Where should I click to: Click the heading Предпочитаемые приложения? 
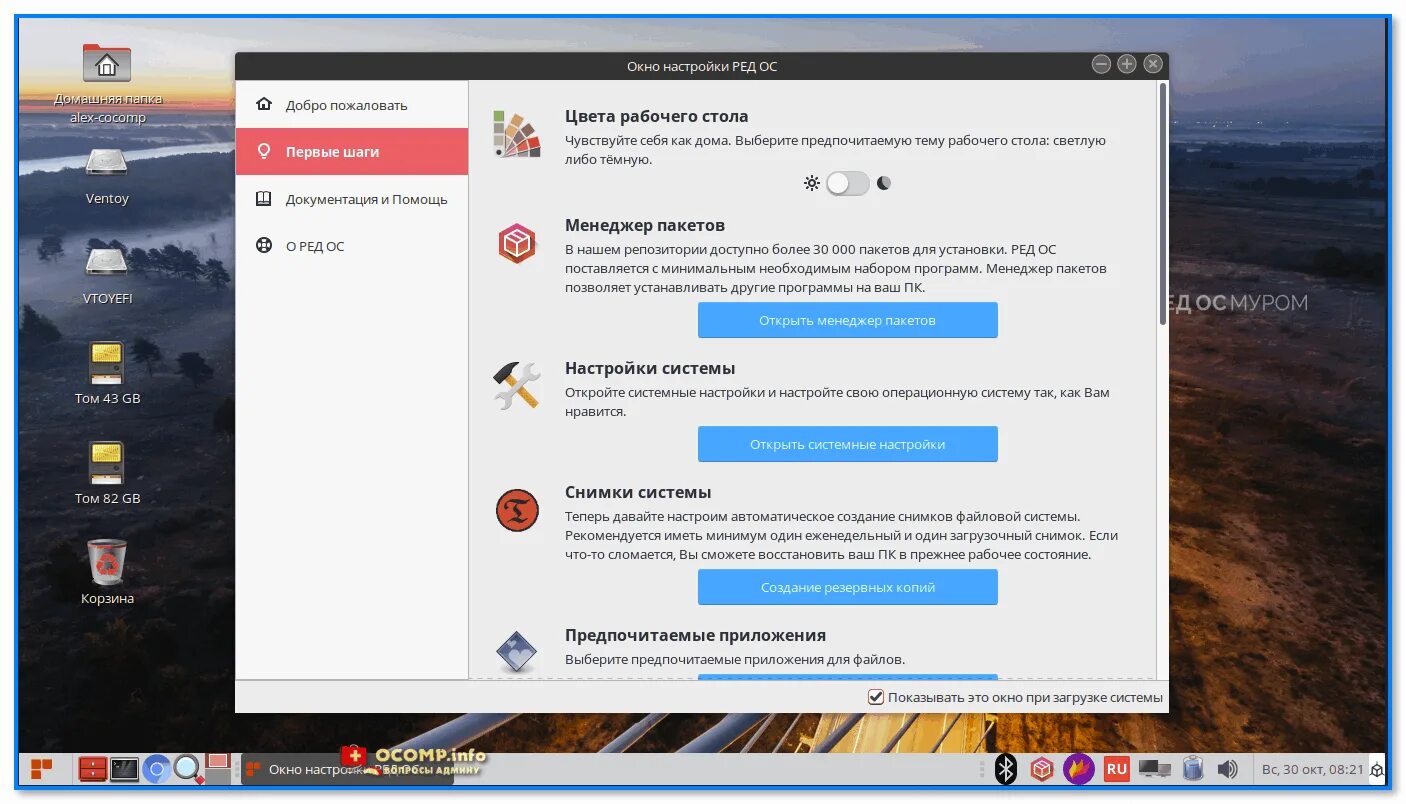[695, 635]
